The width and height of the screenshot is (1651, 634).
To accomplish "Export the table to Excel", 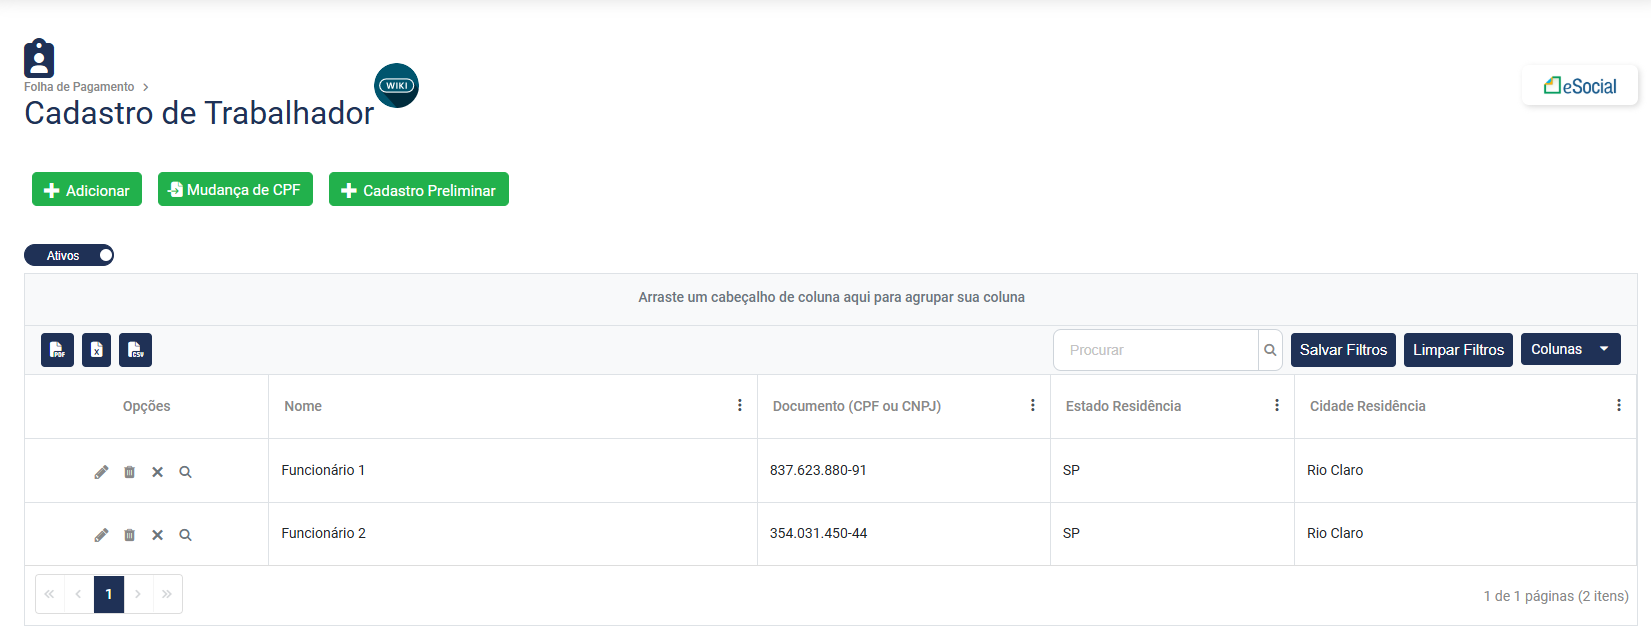I will [96, 350].
